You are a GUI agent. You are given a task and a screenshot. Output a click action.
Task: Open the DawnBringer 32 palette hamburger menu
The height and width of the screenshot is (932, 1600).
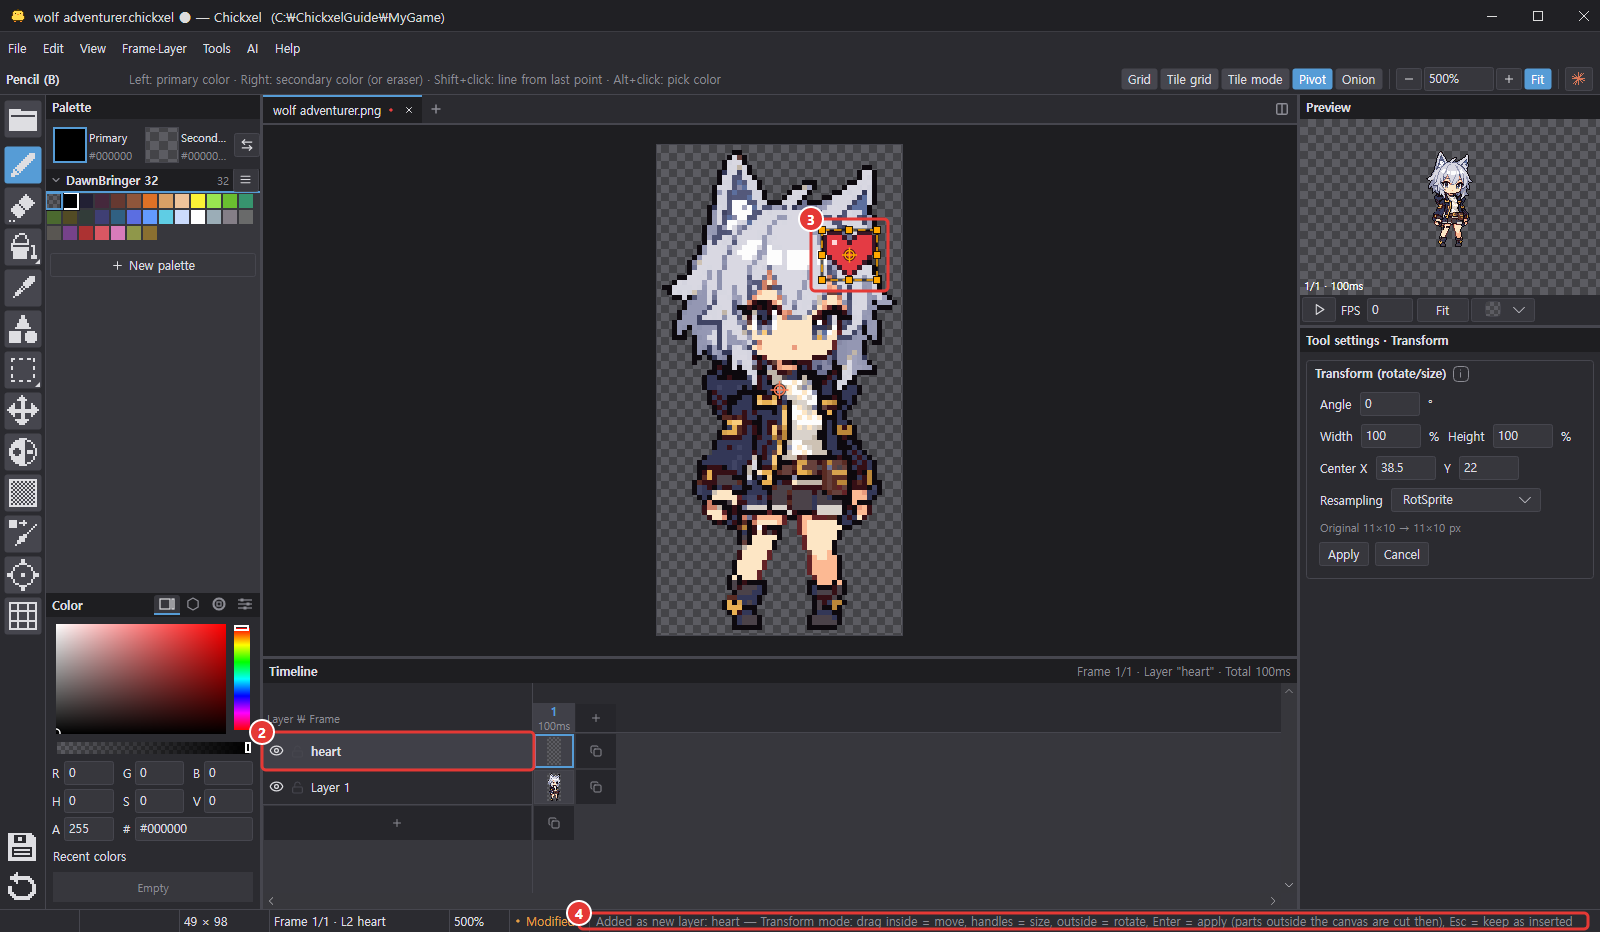pyautogui.click(x=245, y=180)
